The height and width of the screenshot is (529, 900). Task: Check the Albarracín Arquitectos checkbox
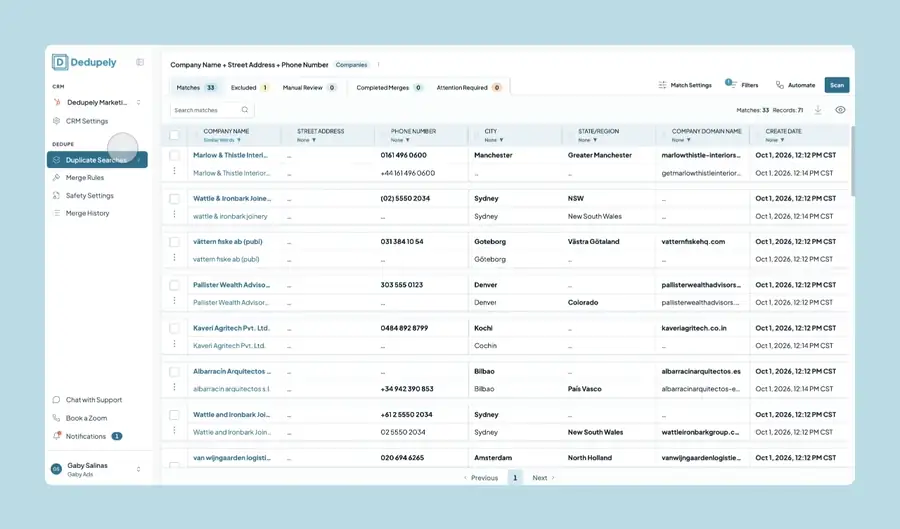[174, 371]
